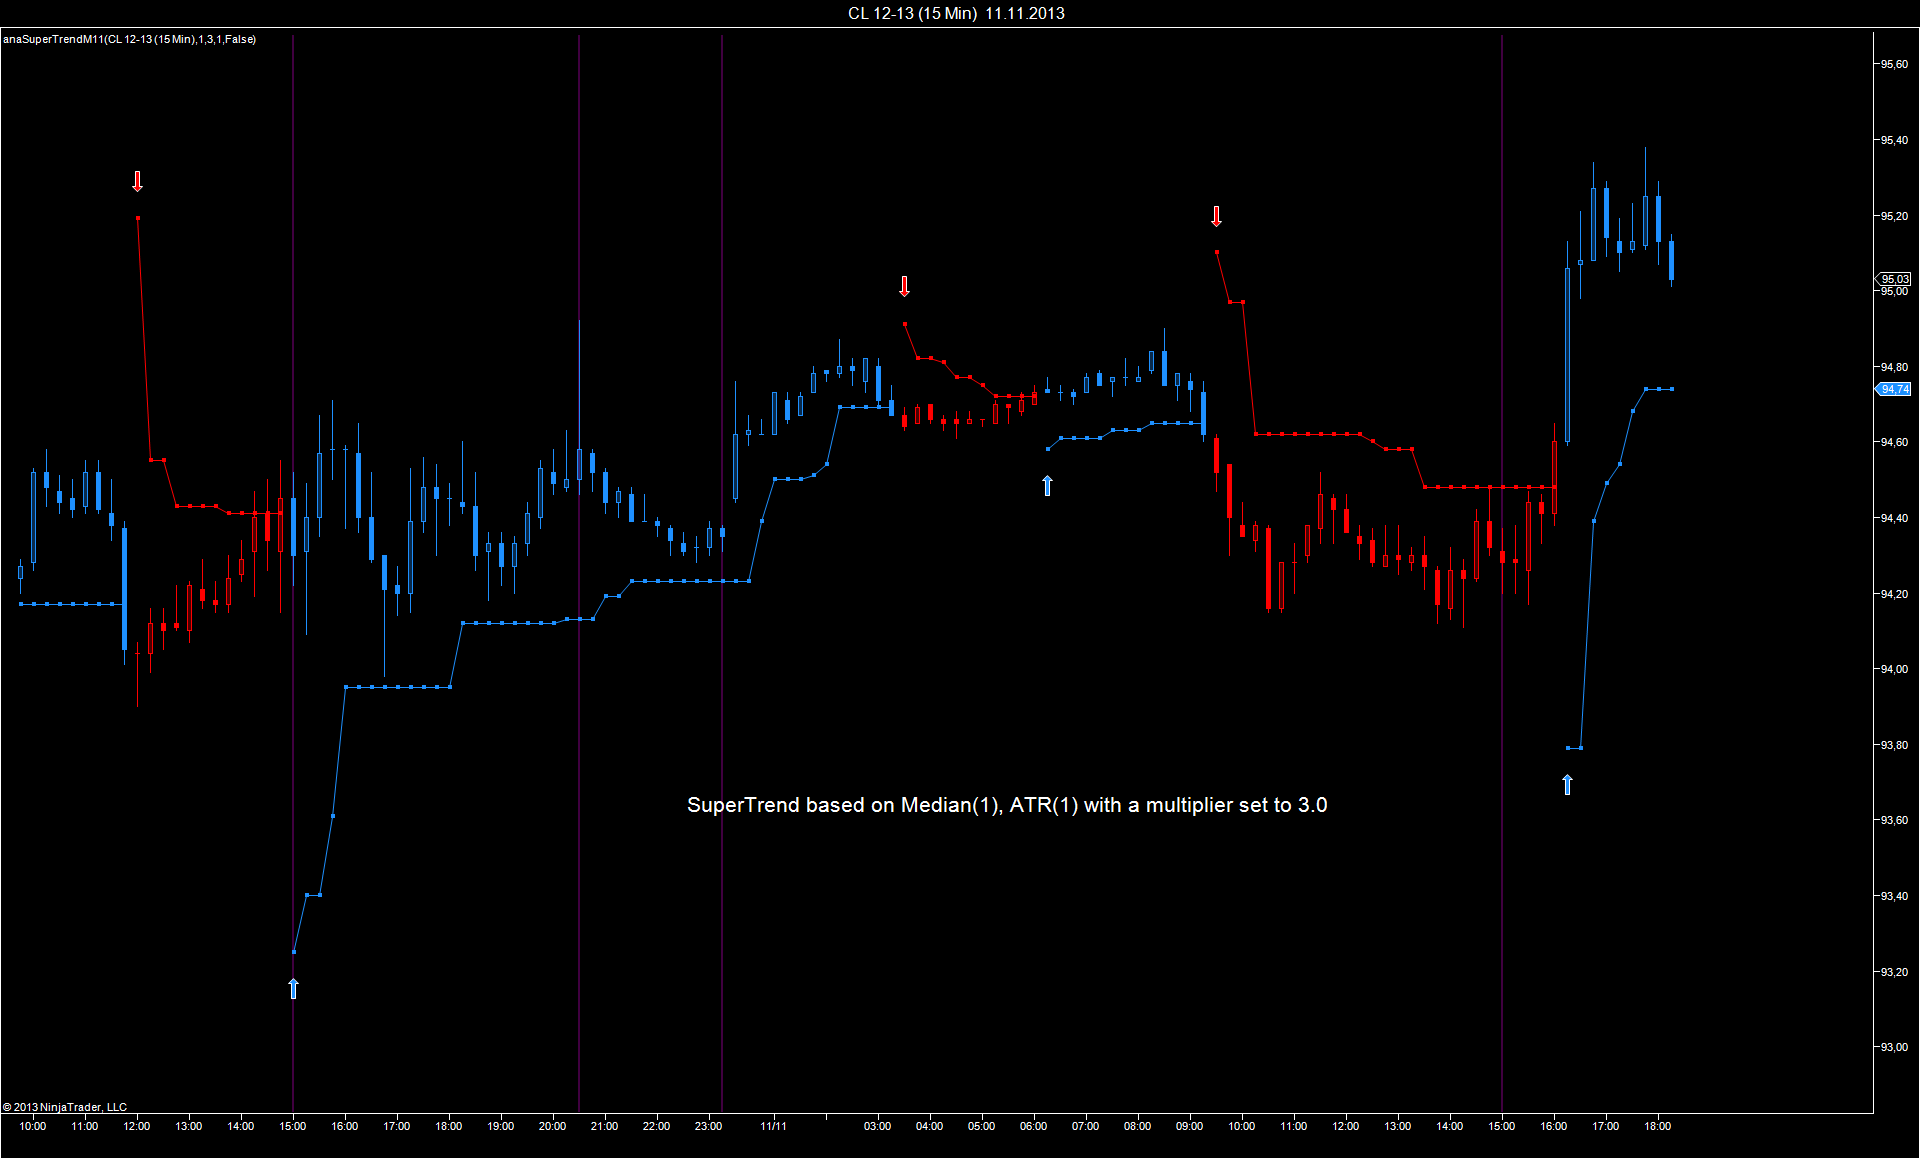
Task: Click the 10:00 label at left of time axis
Action: [33, 1126]
